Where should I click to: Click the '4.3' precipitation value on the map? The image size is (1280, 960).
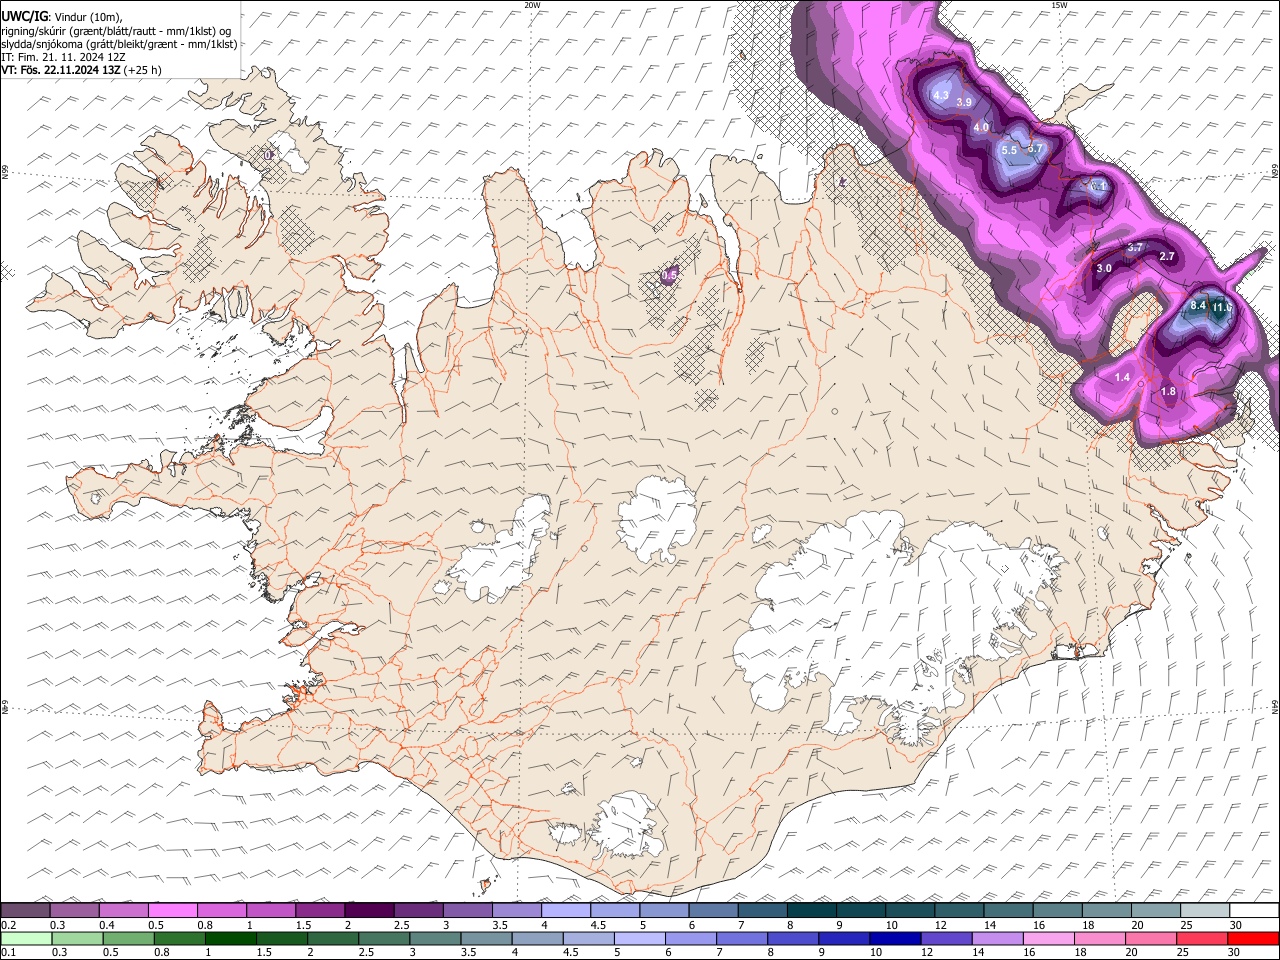[940, 96]
